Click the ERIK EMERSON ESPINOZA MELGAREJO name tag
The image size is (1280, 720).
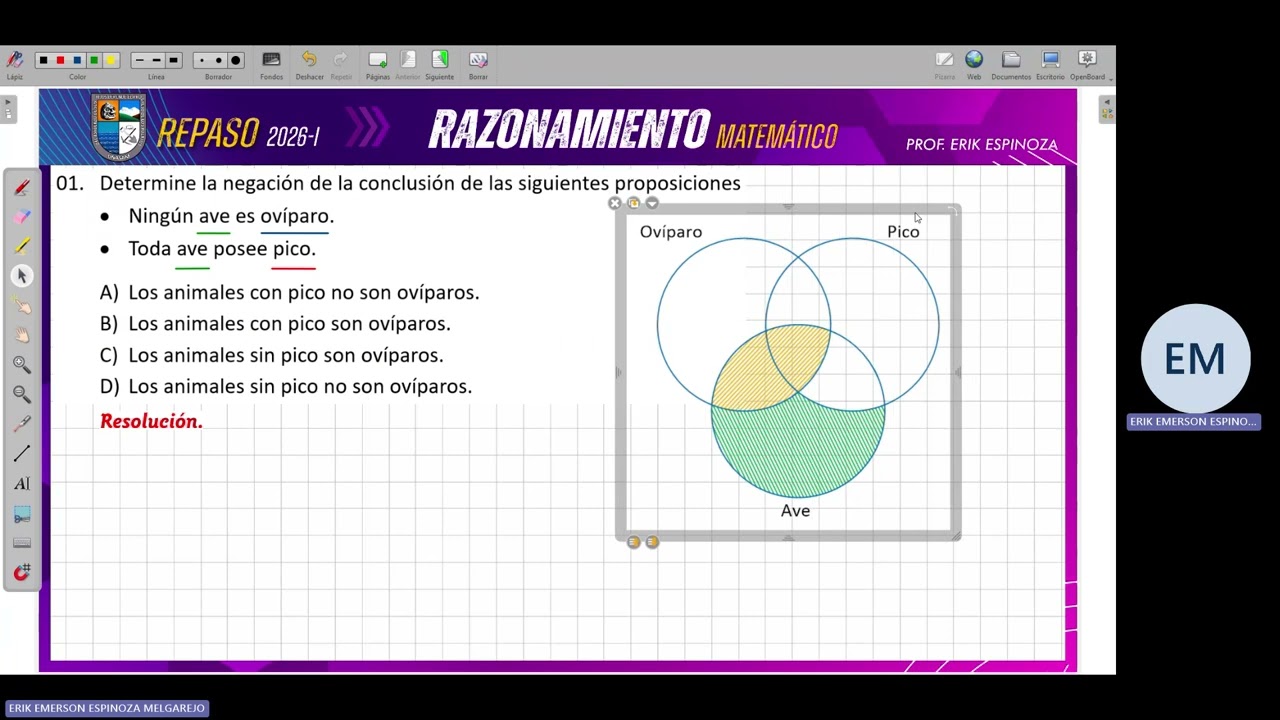(x=107, y=708)
